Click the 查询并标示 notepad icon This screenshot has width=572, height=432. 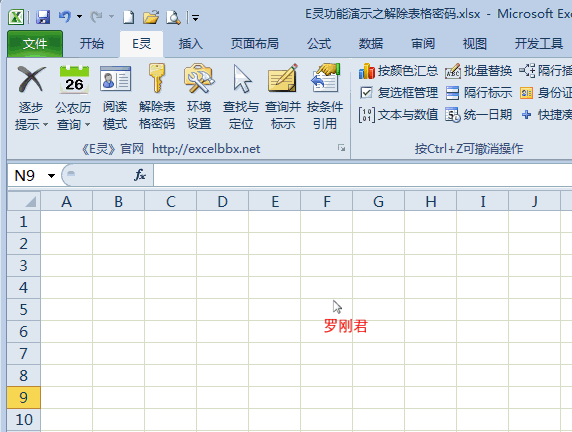283,78
